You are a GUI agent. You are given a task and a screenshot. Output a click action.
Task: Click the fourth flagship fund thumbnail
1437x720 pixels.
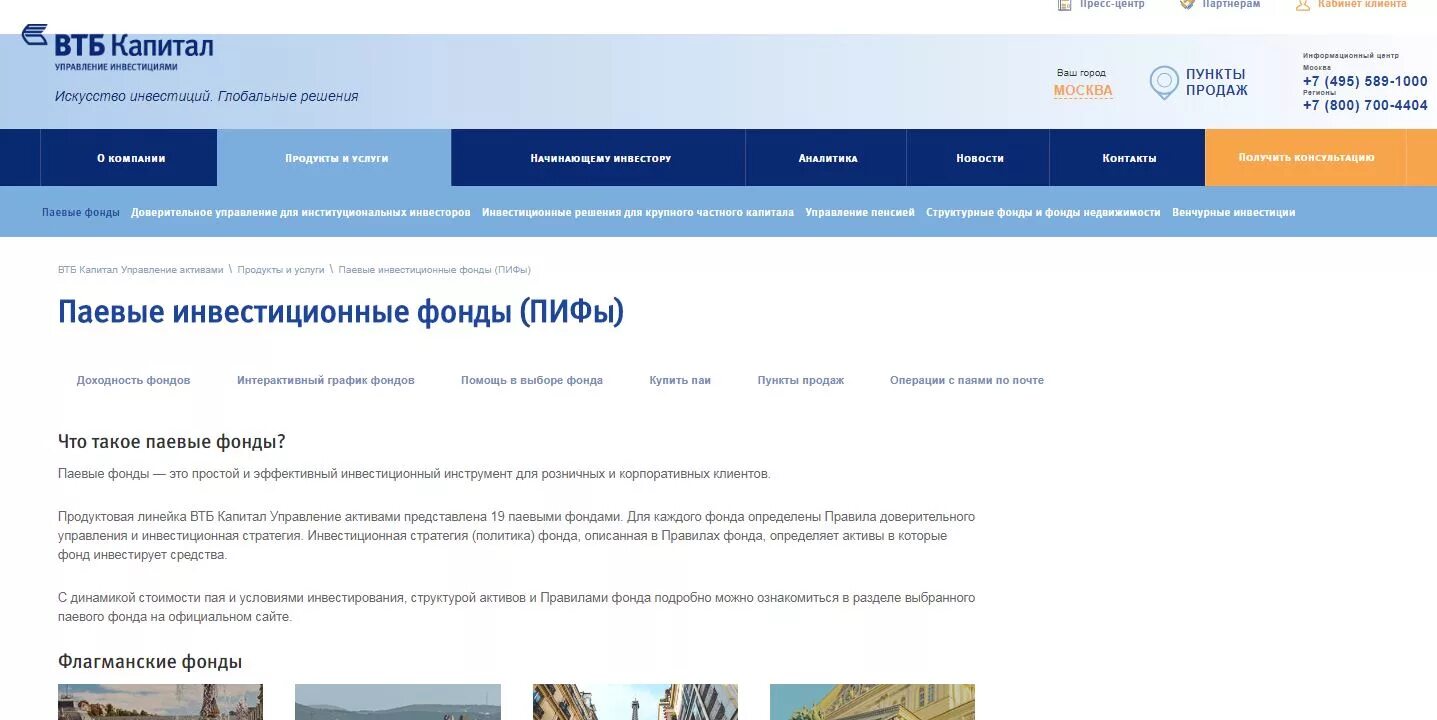click(872, 702)
